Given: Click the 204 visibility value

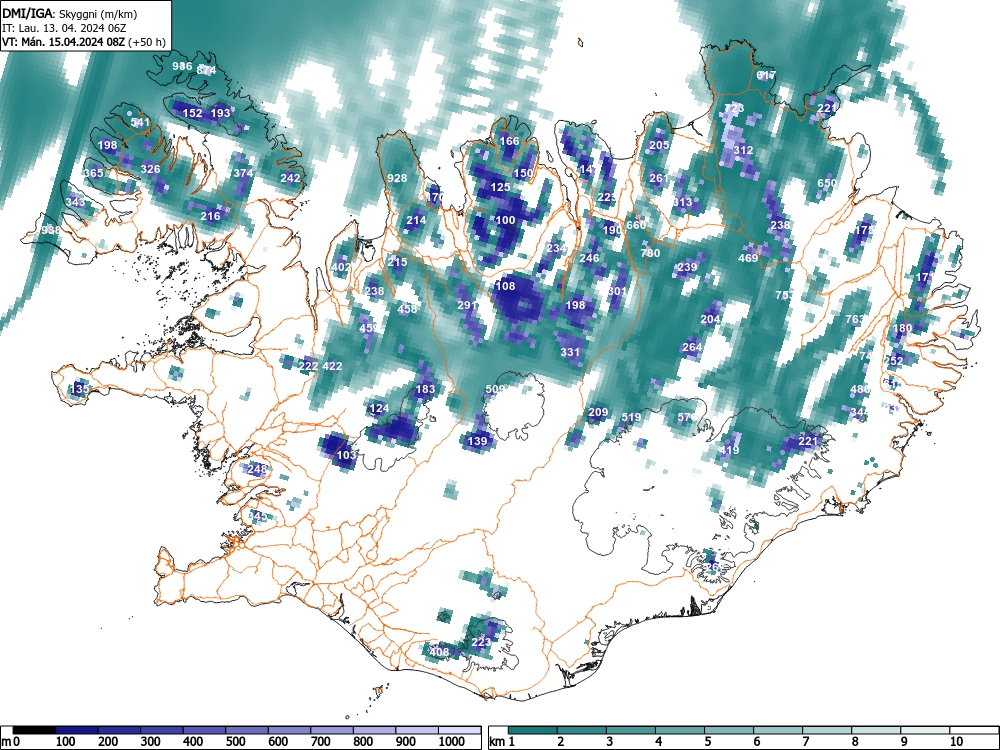Looking at the screenshot, I should pos(710,319).
